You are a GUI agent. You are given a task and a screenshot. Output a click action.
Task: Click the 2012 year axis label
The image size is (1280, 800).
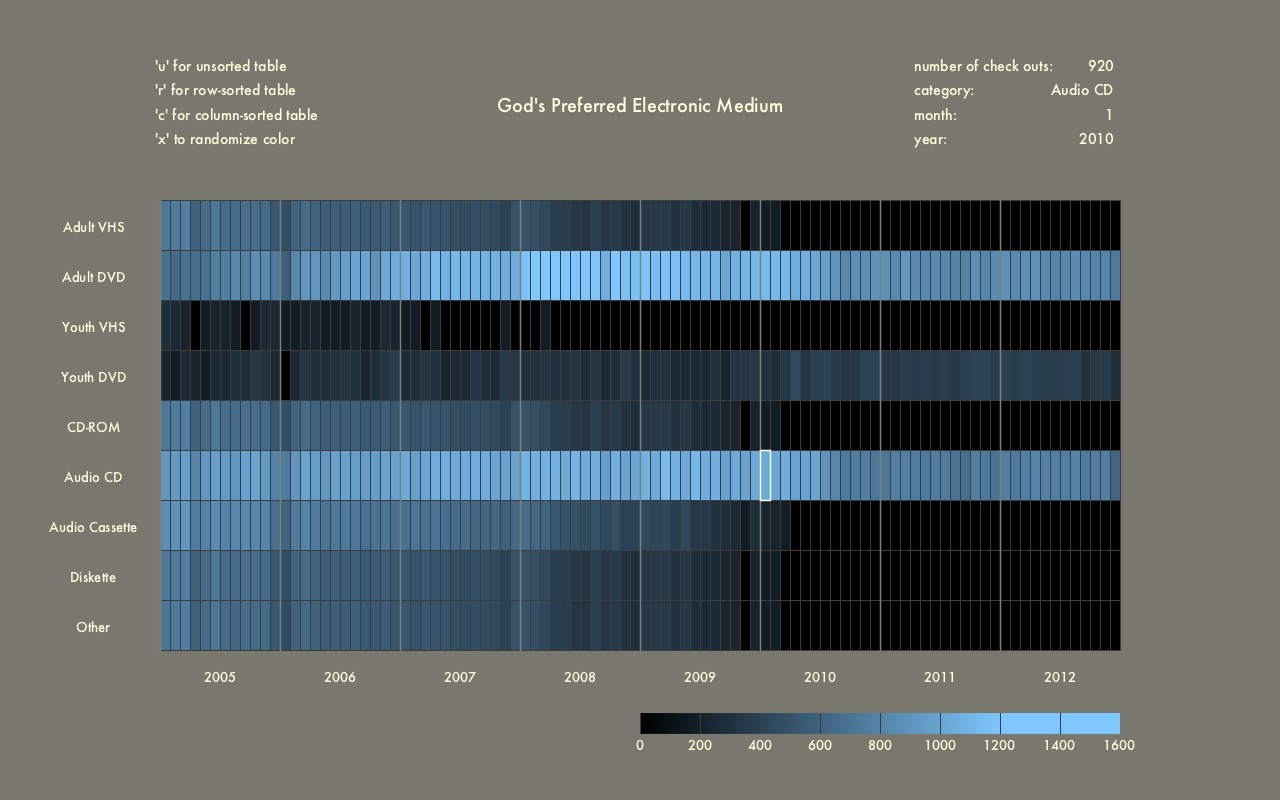click(1060, 677)
